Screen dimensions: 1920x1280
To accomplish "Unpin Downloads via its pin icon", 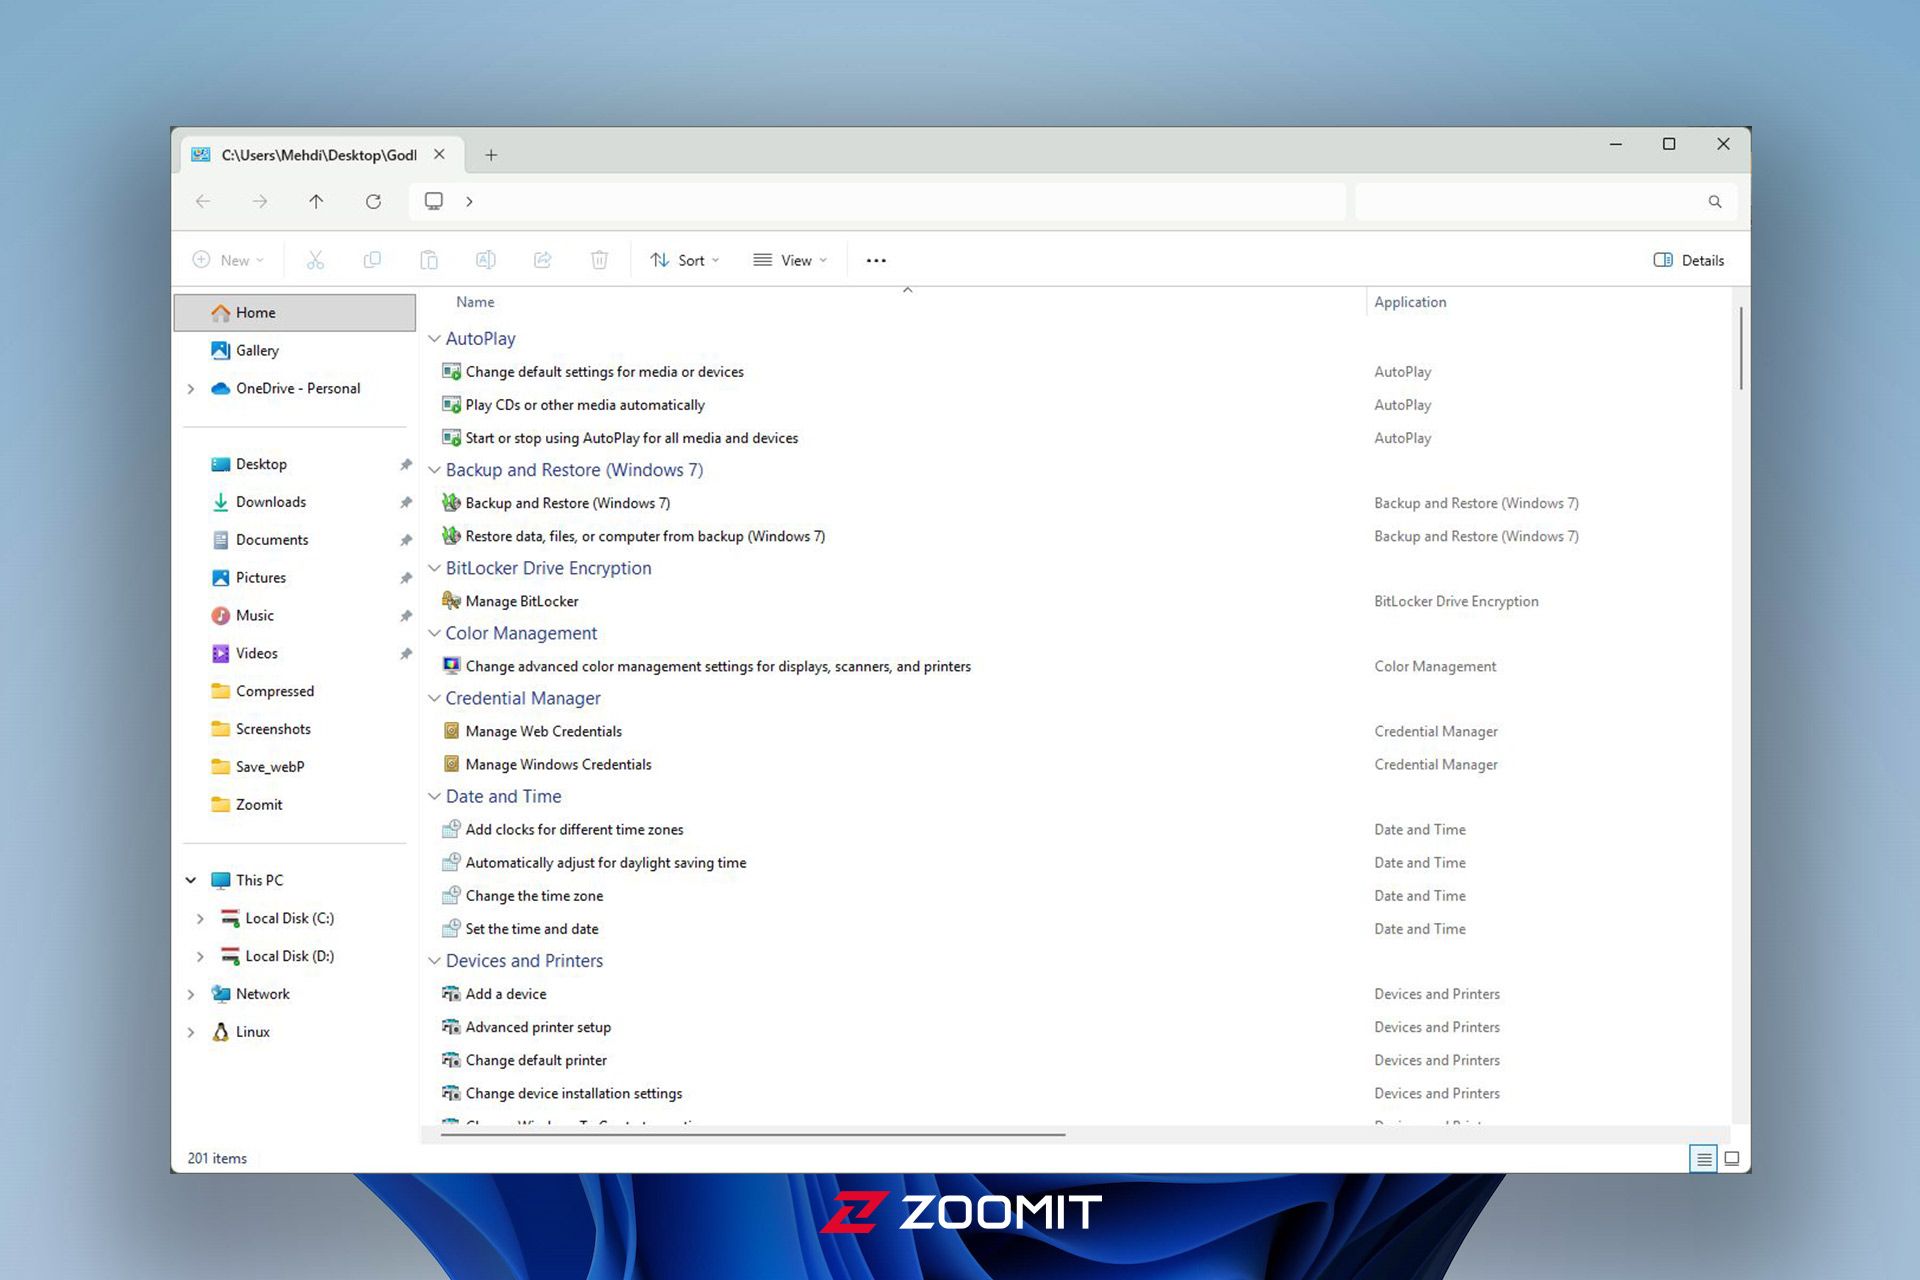I will point(405,502).
